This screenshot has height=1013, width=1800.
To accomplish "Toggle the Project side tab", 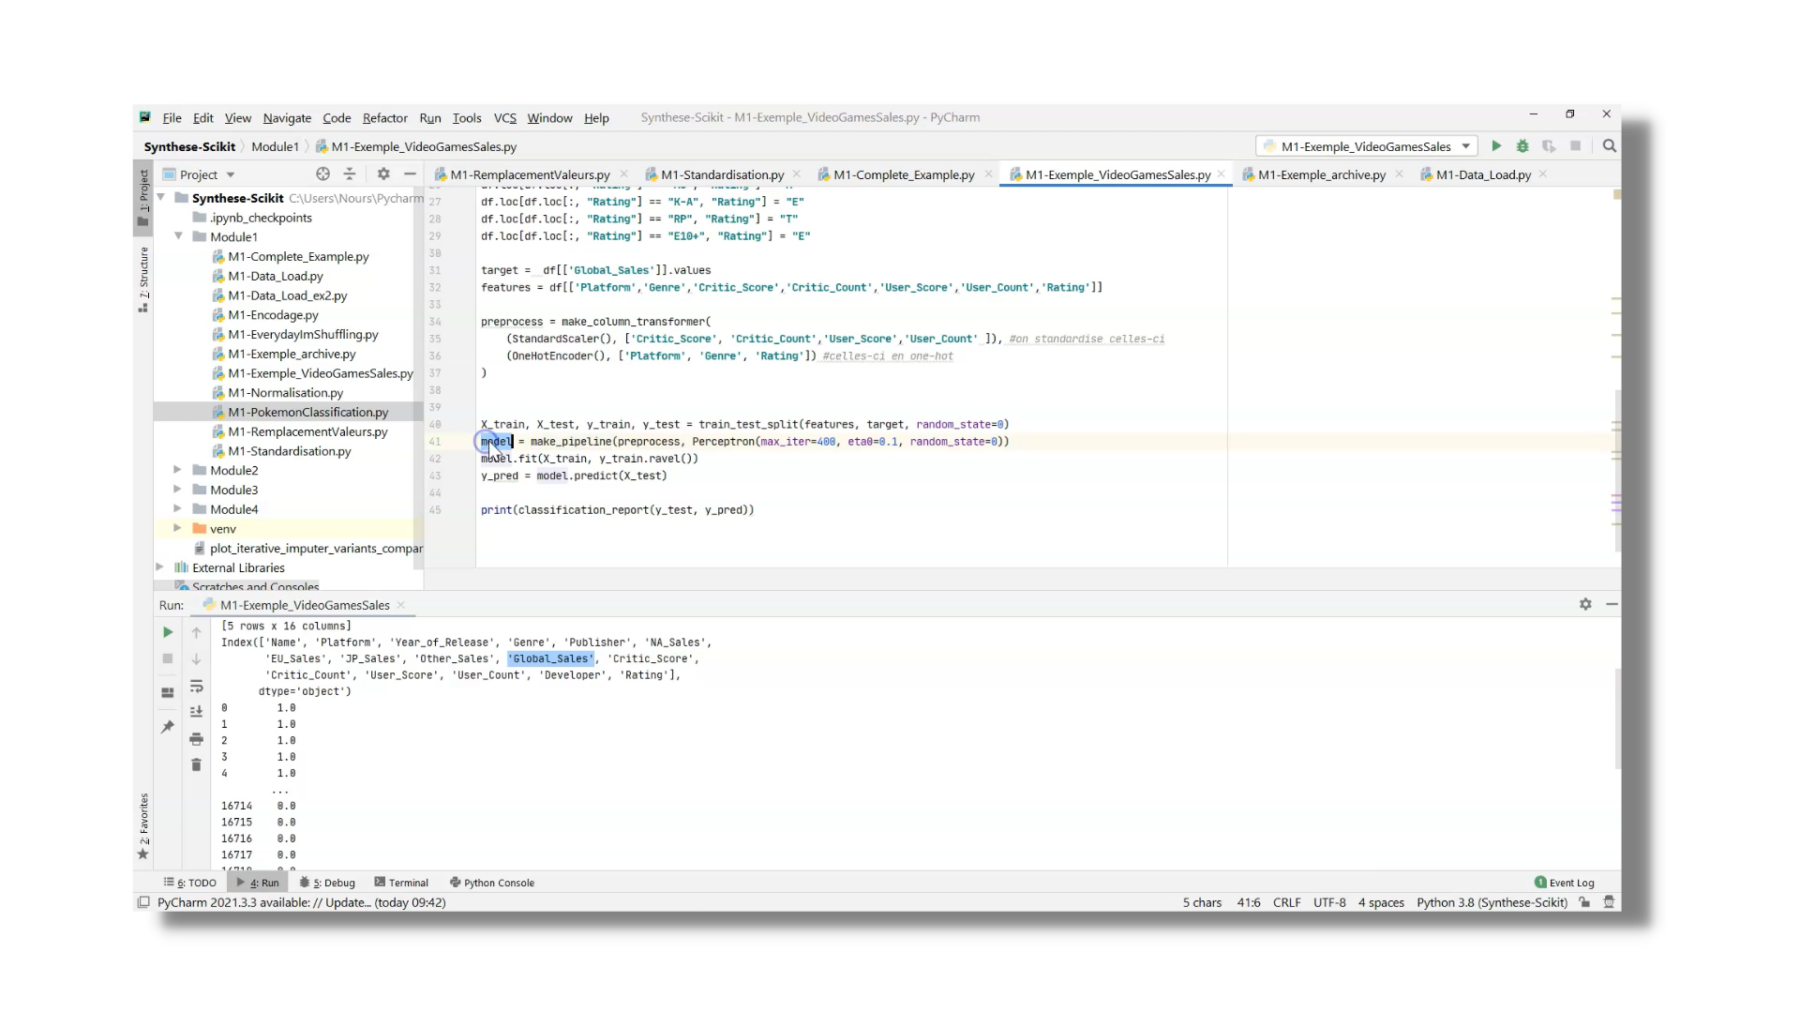I will [x=144, y=197].
